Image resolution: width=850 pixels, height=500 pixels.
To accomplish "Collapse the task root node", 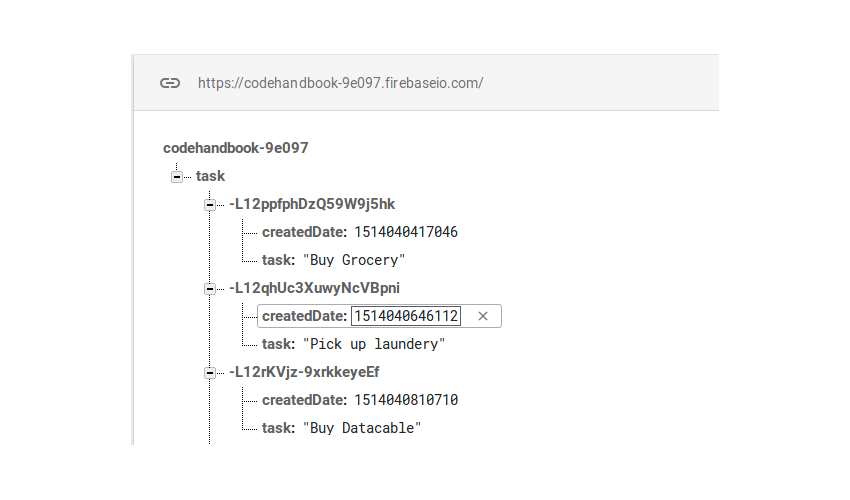I will click(x=177, y=177).
